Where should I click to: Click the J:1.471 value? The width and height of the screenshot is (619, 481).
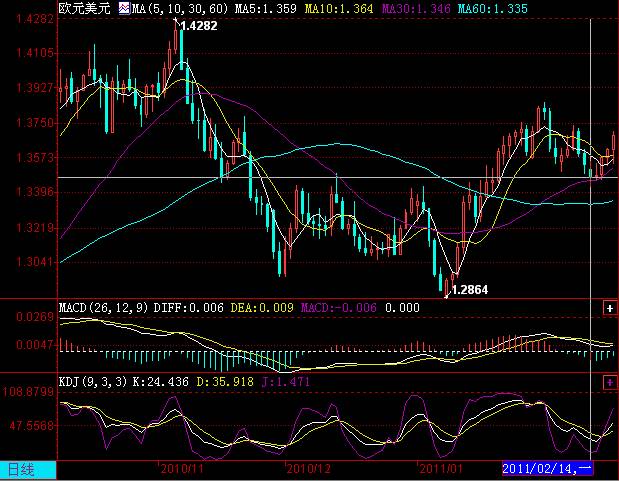coord(286,381)
